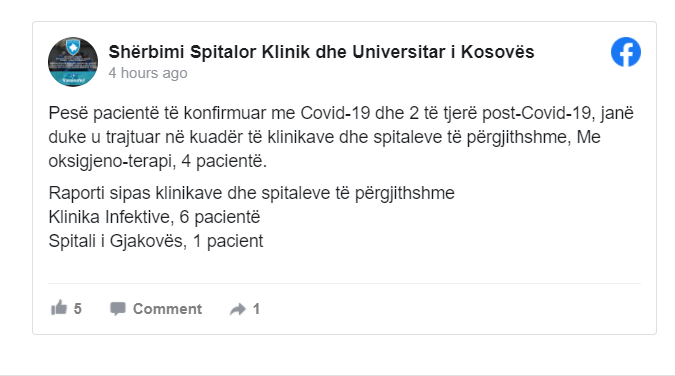675x376 pixels.
Task: Click the thumbs-up like icon
Action: (59, 308)
